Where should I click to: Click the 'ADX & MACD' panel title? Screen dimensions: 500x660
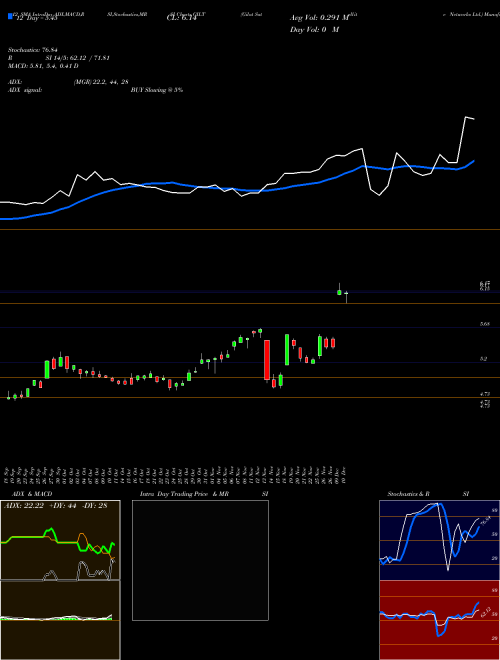(32, 494)
